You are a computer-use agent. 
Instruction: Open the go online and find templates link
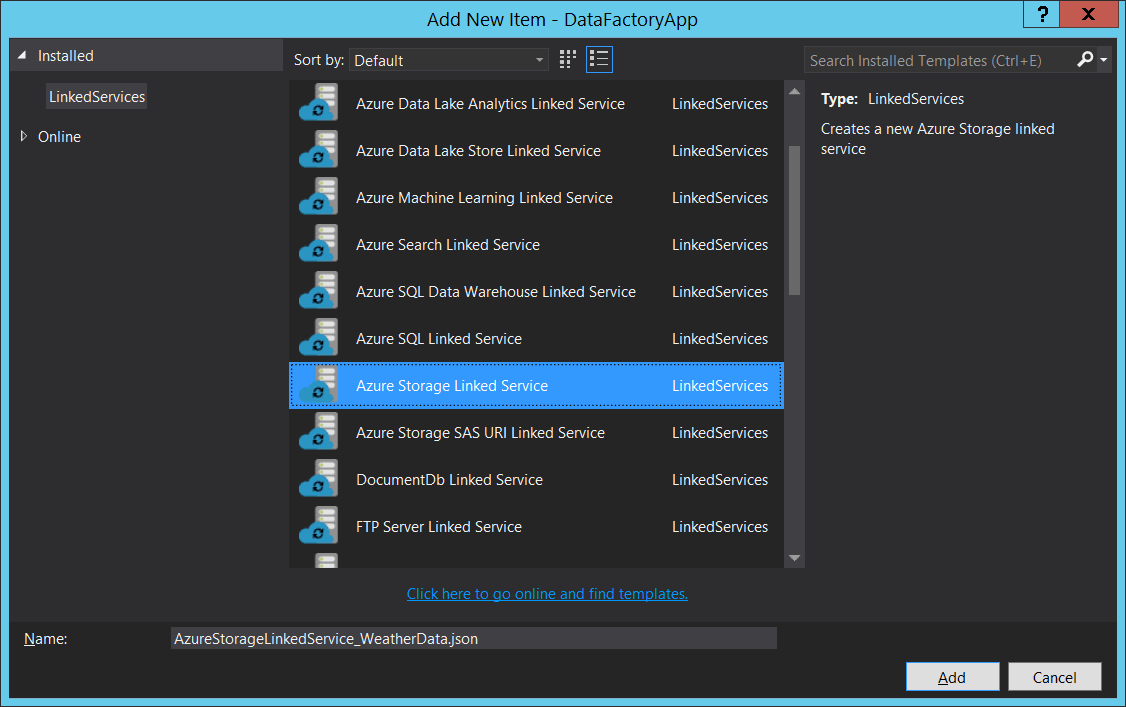[547, 594]
